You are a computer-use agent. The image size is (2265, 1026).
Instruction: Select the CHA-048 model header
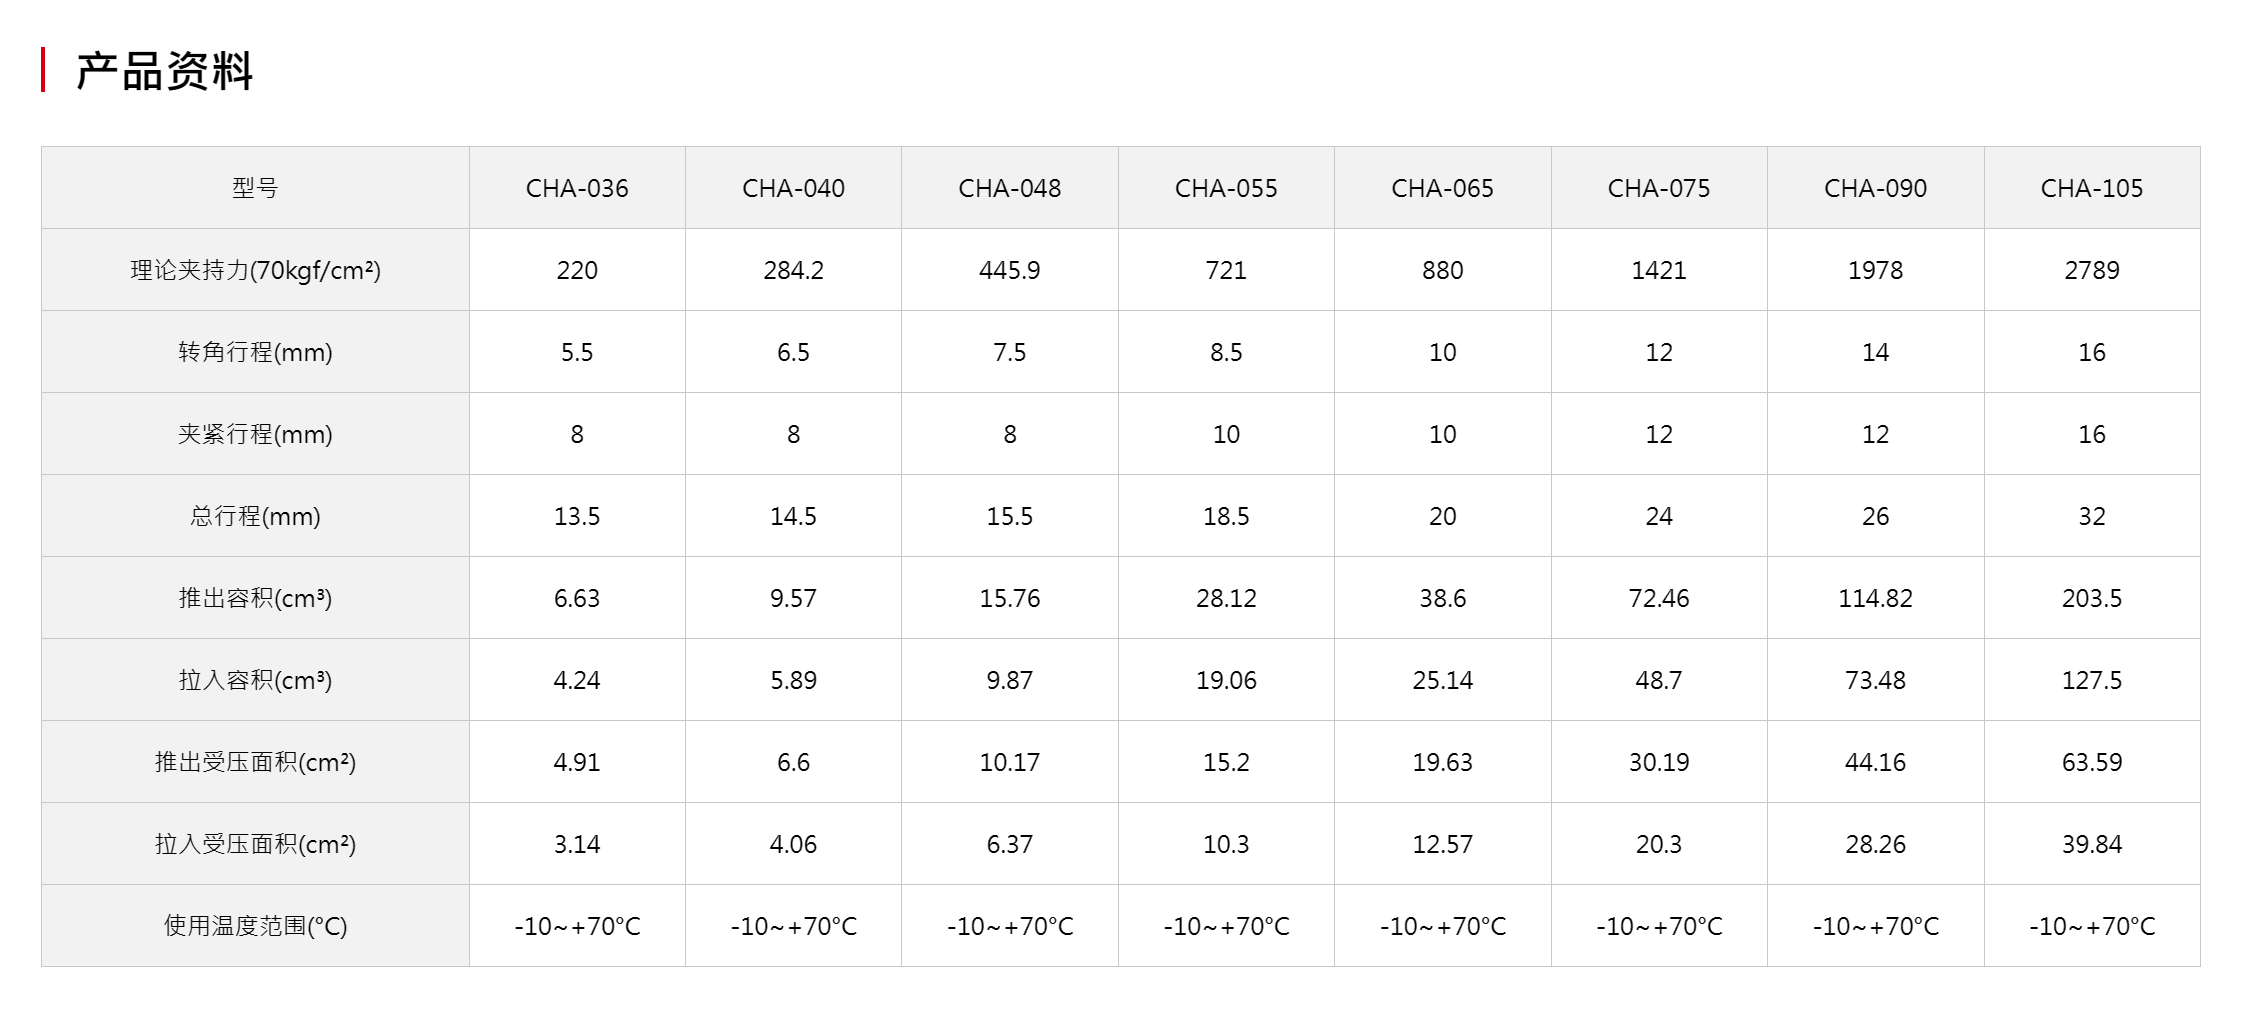[1010, 188]
